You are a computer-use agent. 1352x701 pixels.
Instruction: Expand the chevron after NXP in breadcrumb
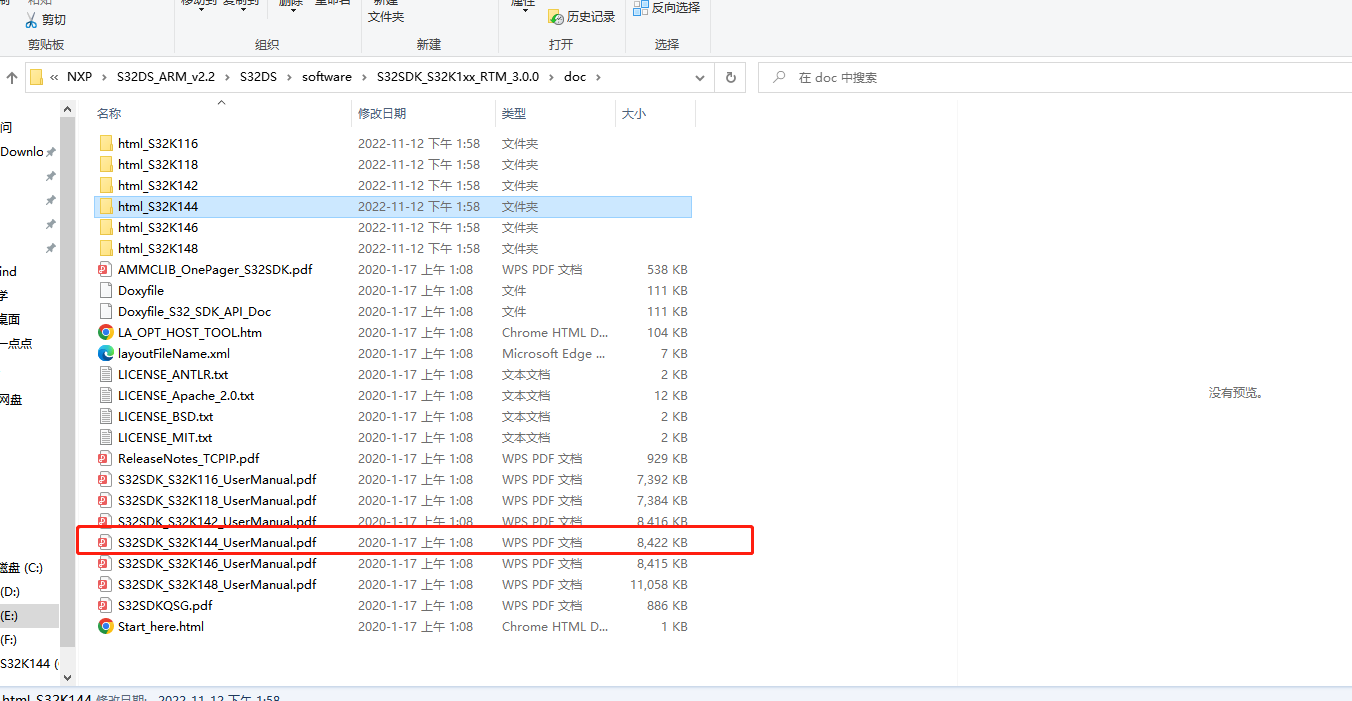(105, 77)
